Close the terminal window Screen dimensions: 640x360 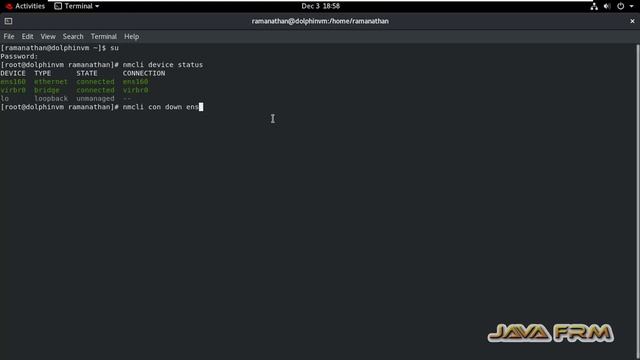[632, 21]
